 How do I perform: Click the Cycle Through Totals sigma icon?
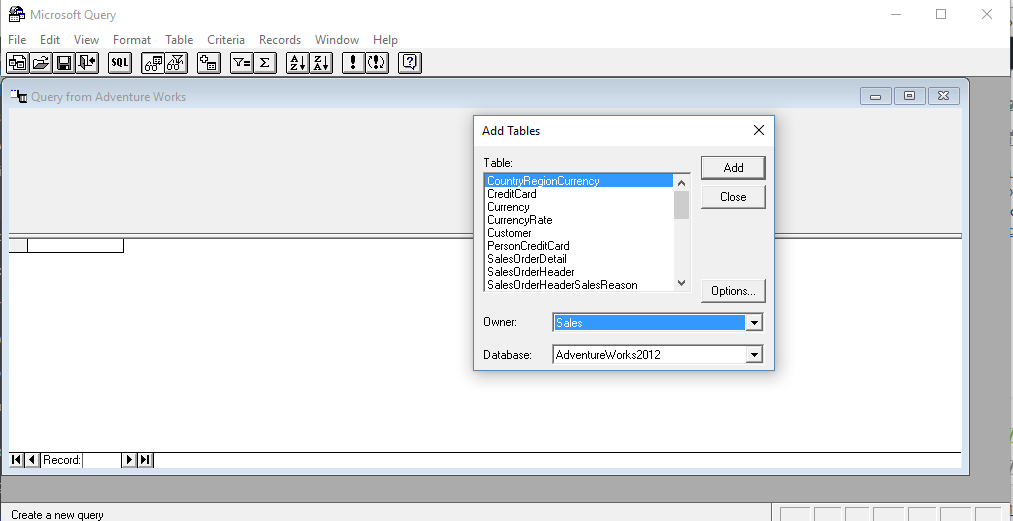[x=265, y=63]
